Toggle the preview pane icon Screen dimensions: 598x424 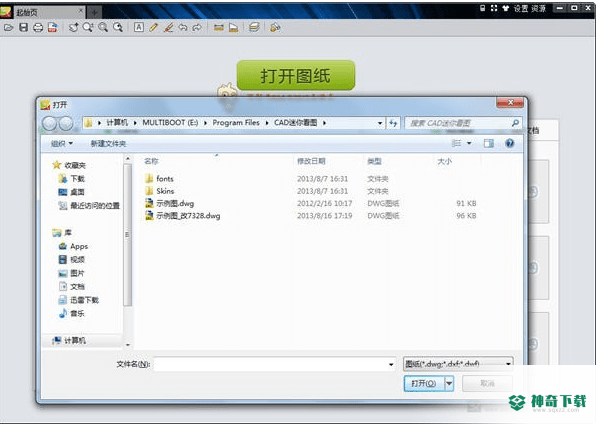[489, 143]
